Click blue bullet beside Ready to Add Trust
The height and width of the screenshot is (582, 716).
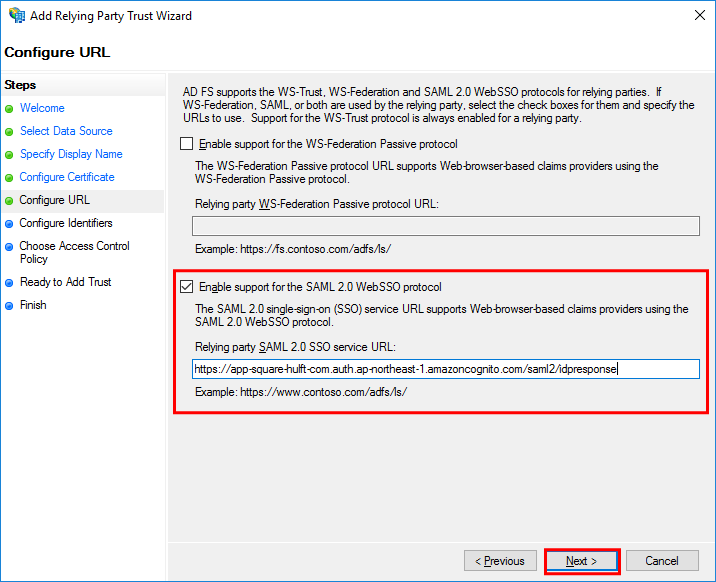pos(9,283)
